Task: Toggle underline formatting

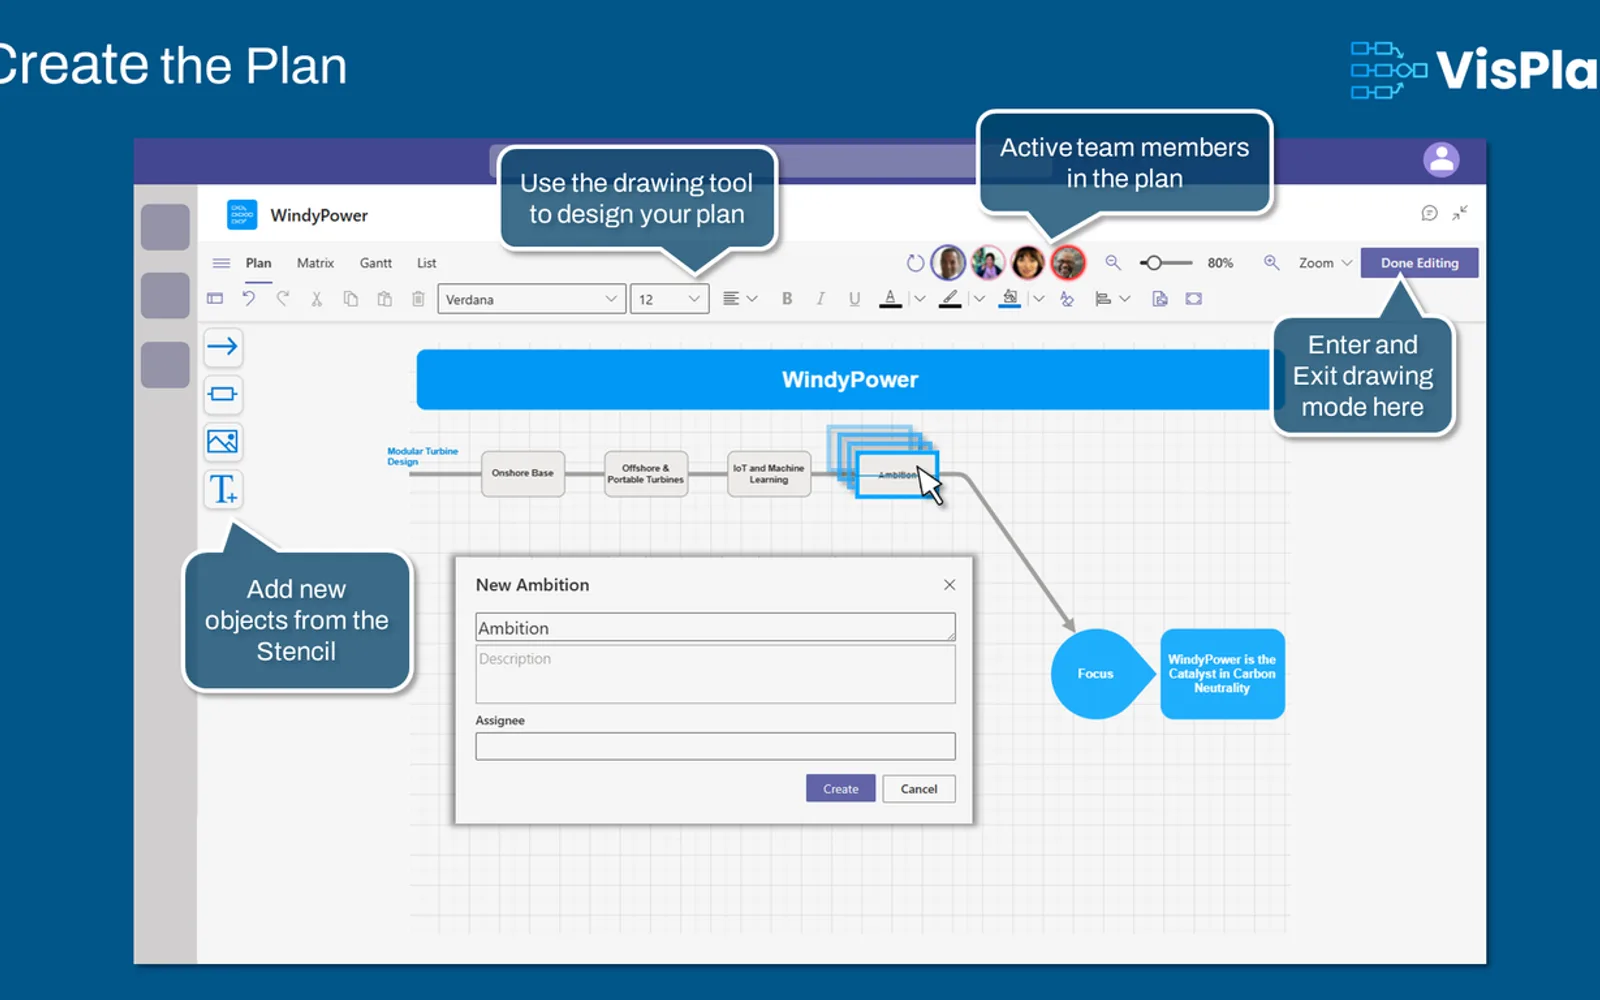Action: coord(854,298)
